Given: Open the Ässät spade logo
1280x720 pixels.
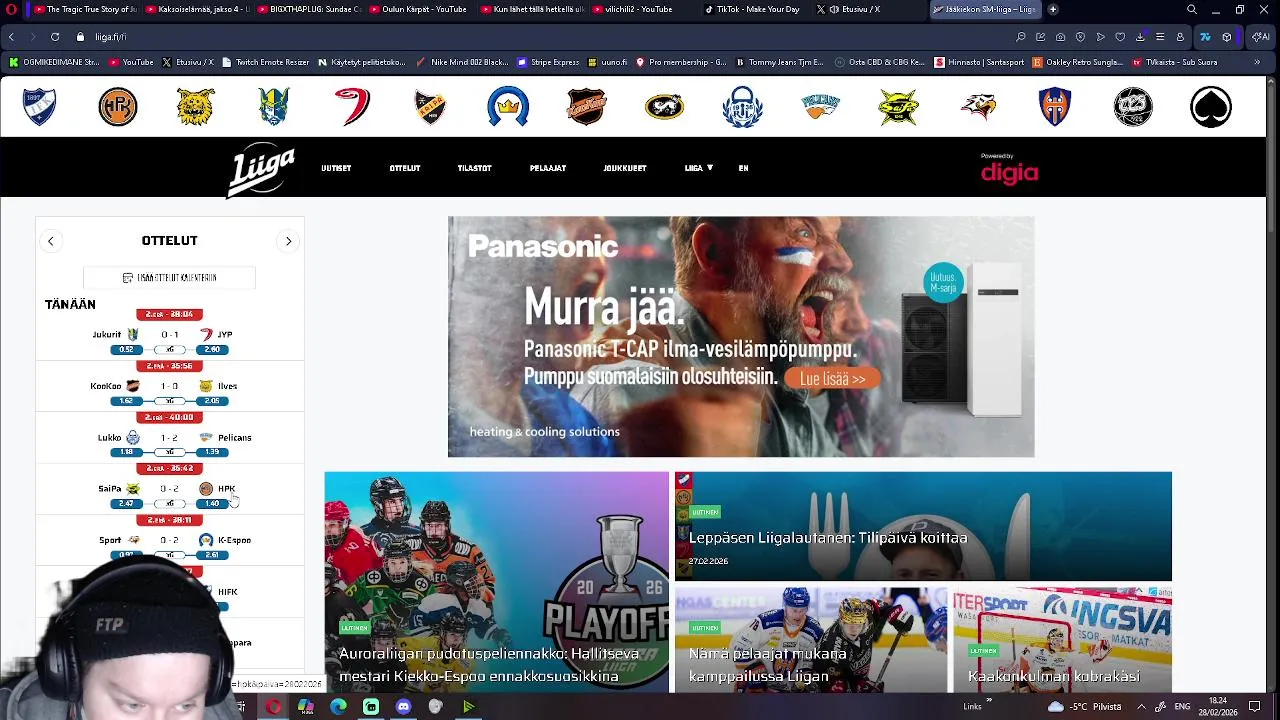Looking at the screenshot, I should point(1211,107).
